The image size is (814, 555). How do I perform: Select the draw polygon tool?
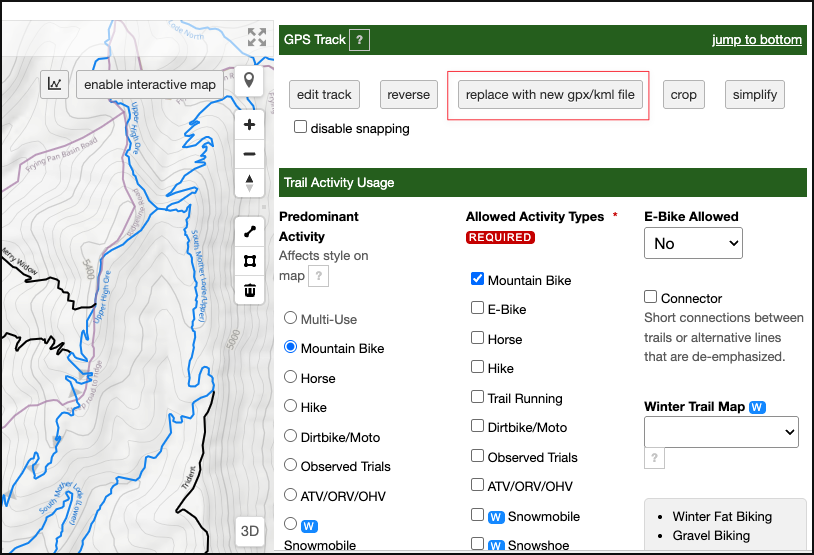coord(249,261)
